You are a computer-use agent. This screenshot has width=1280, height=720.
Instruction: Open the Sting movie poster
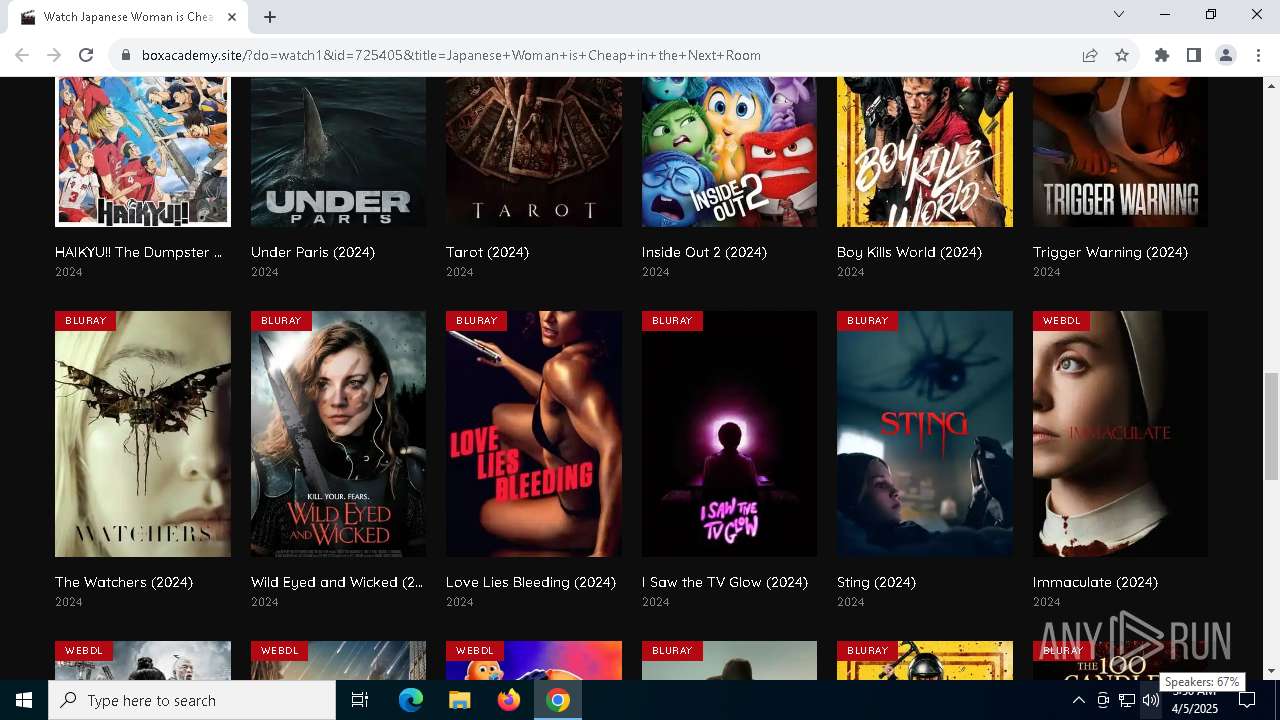tap(925, 434)
